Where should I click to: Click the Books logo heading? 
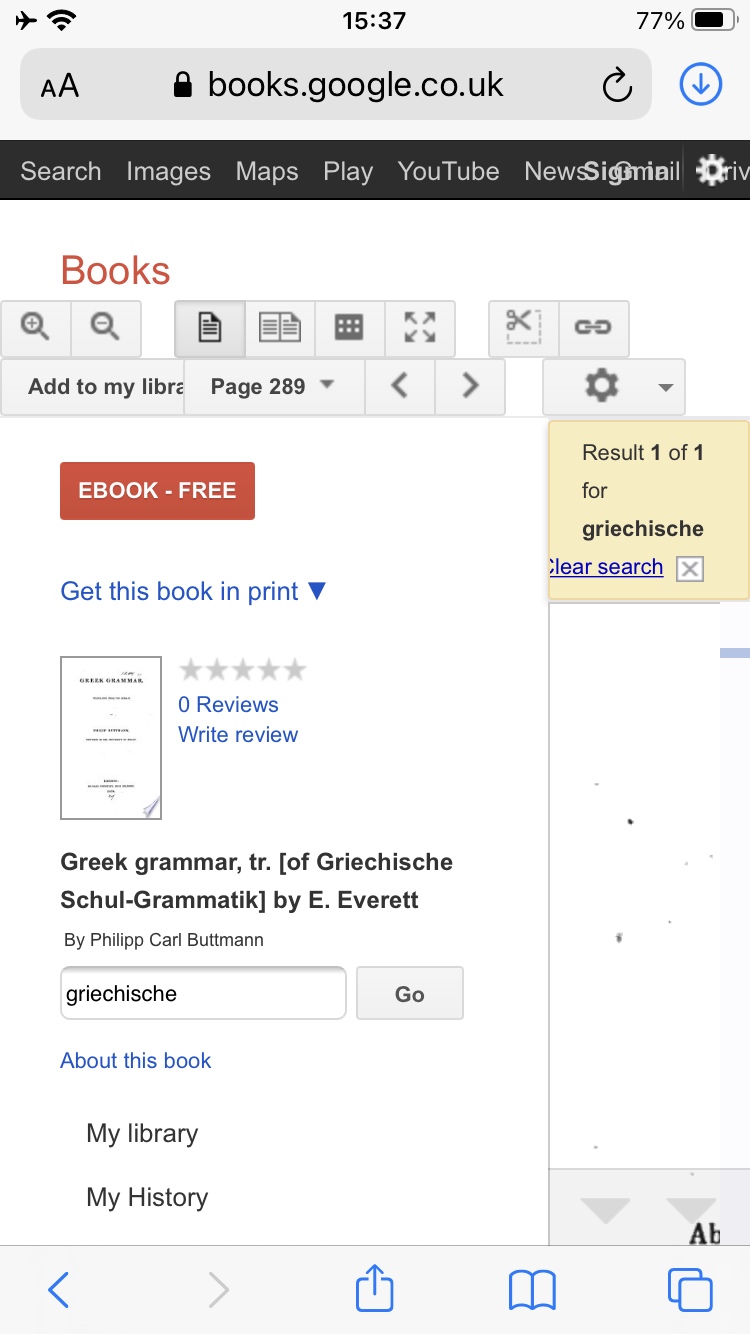115,271
